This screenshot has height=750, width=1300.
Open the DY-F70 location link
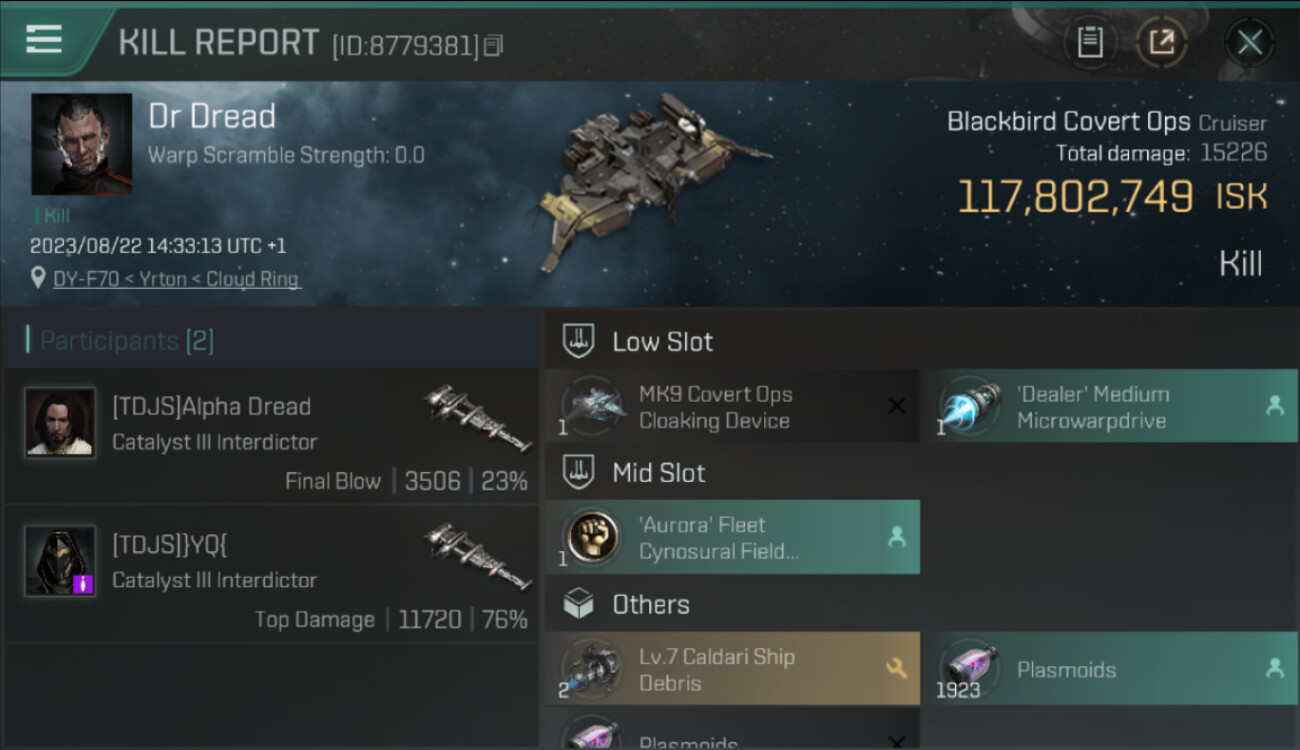coord(176,279)
